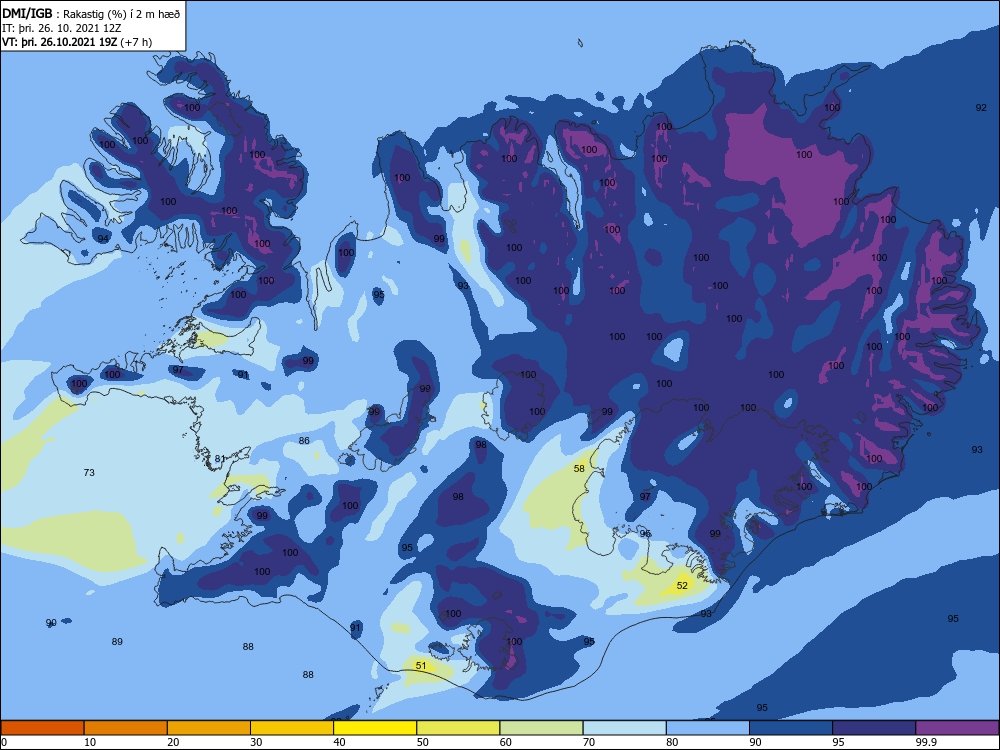Viewport: 1000px width, 750px height.
Task: Click the 'VT: þri. 26.10.2021 19Z (+7 h)' line
Action: click(77, 42)
